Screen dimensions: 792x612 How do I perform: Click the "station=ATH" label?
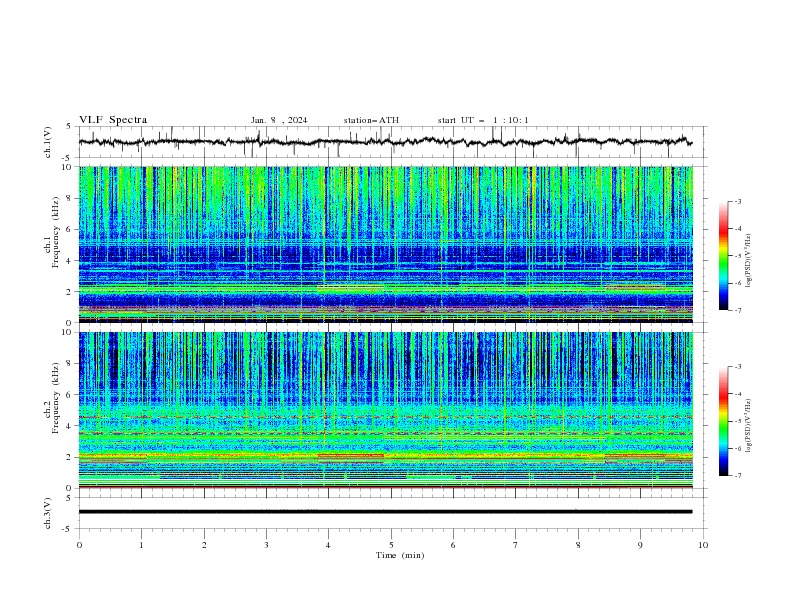(x=371, y=120)
